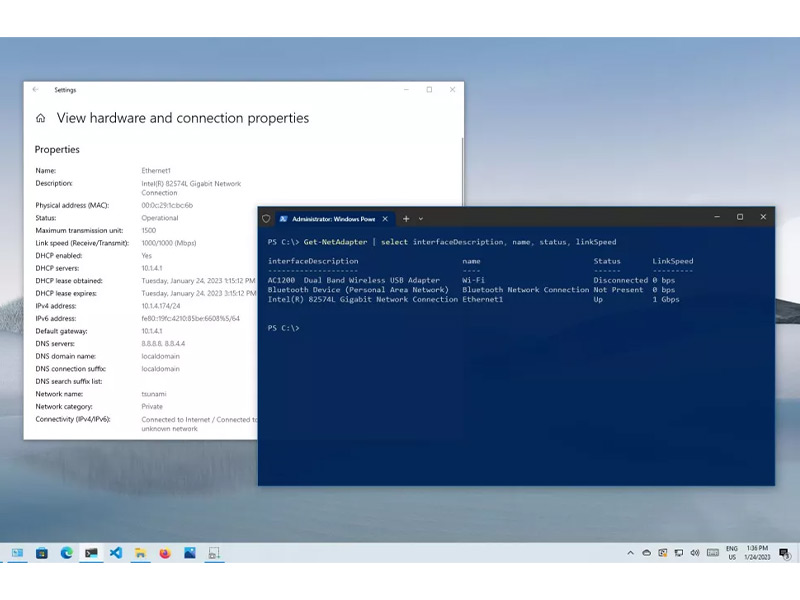800x600 pixels.
Task: Click the empty PS C:\> prompt line
Action: click(x=284, y=328)
